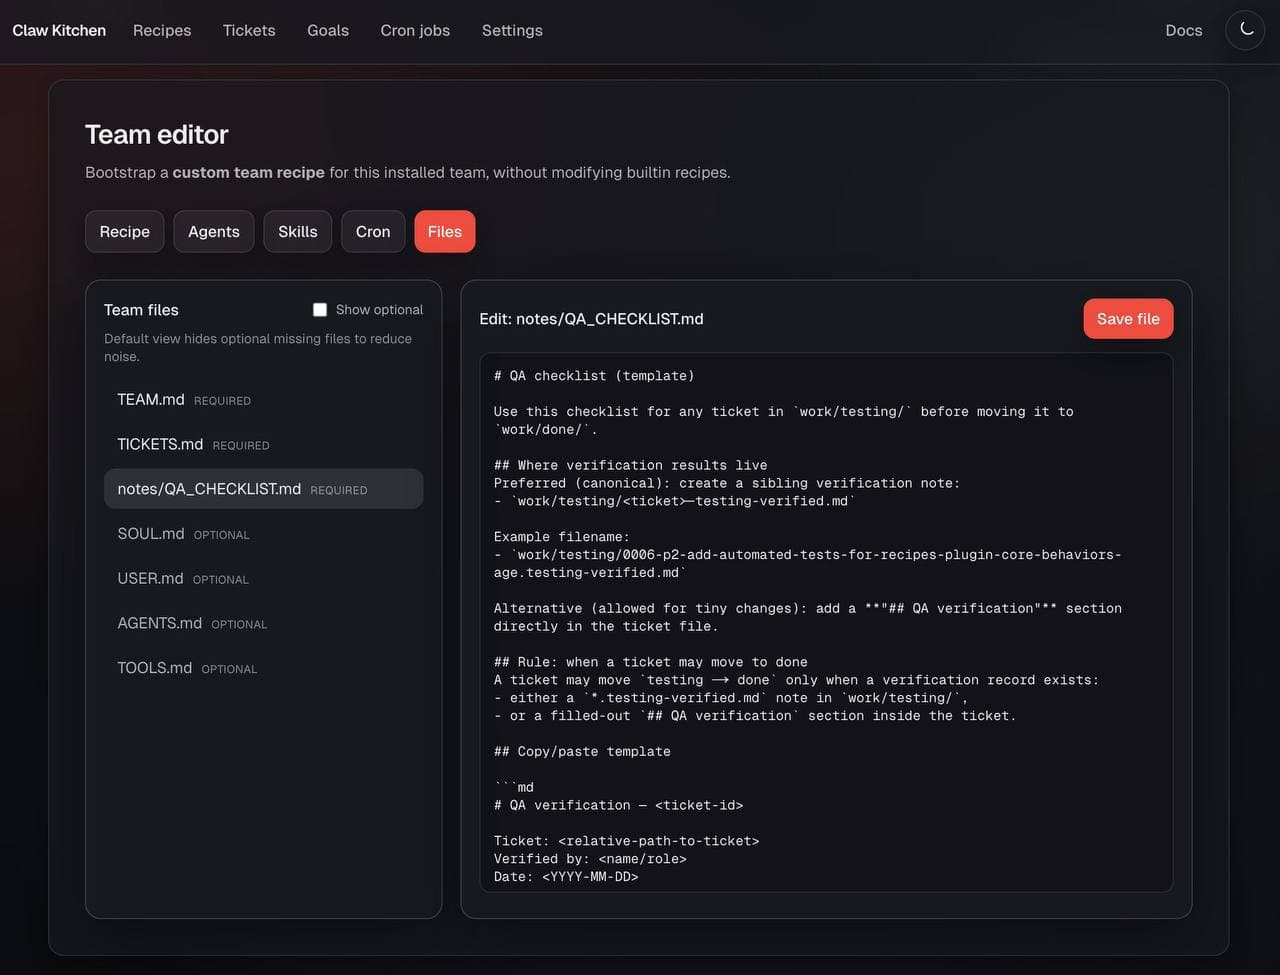Screen dimensions: 1280x975
Task: Select the TOOLS.md file
Action: [154, 668]
